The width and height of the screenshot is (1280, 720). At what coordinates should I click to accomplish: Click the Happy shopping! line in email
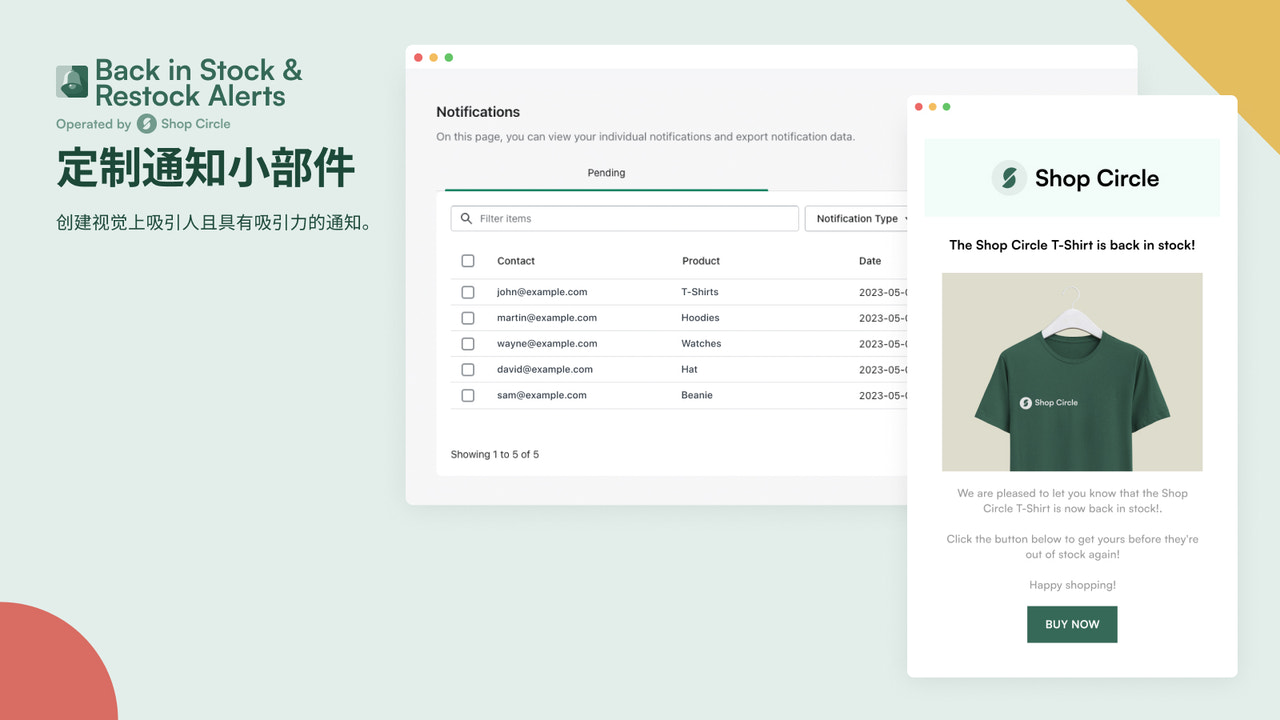coord(1072,585)
